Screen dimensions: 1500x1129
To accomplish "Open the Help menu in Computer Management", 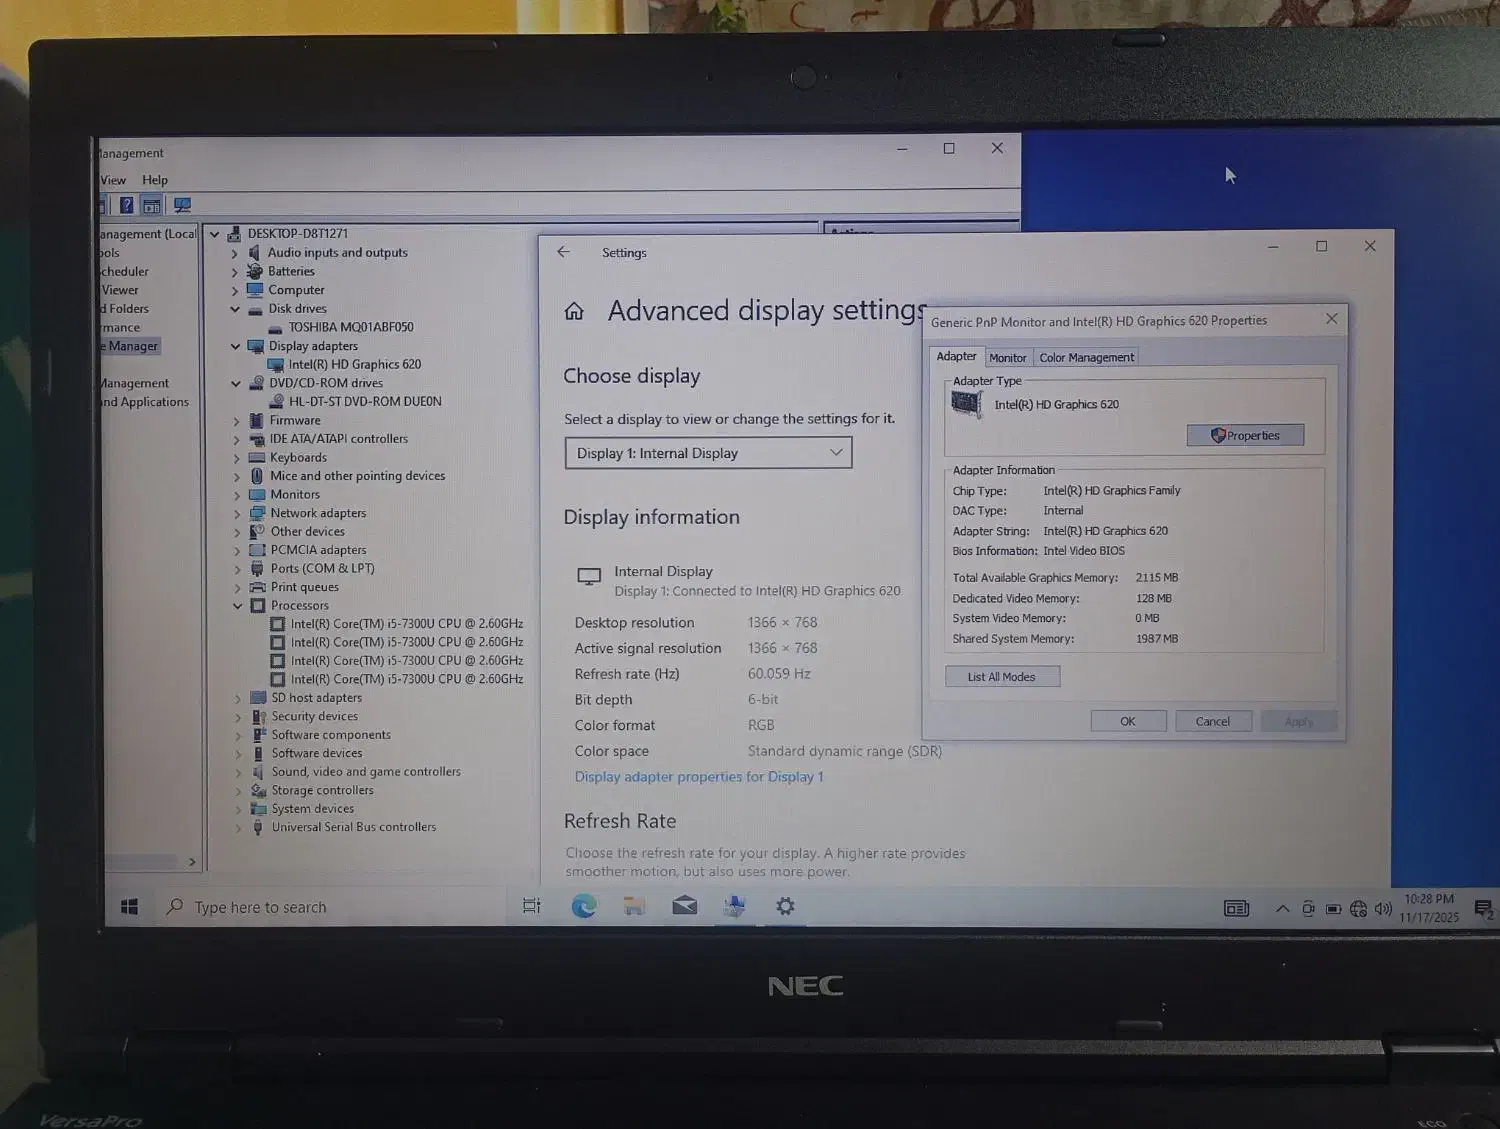I will (x=155, y=180).
